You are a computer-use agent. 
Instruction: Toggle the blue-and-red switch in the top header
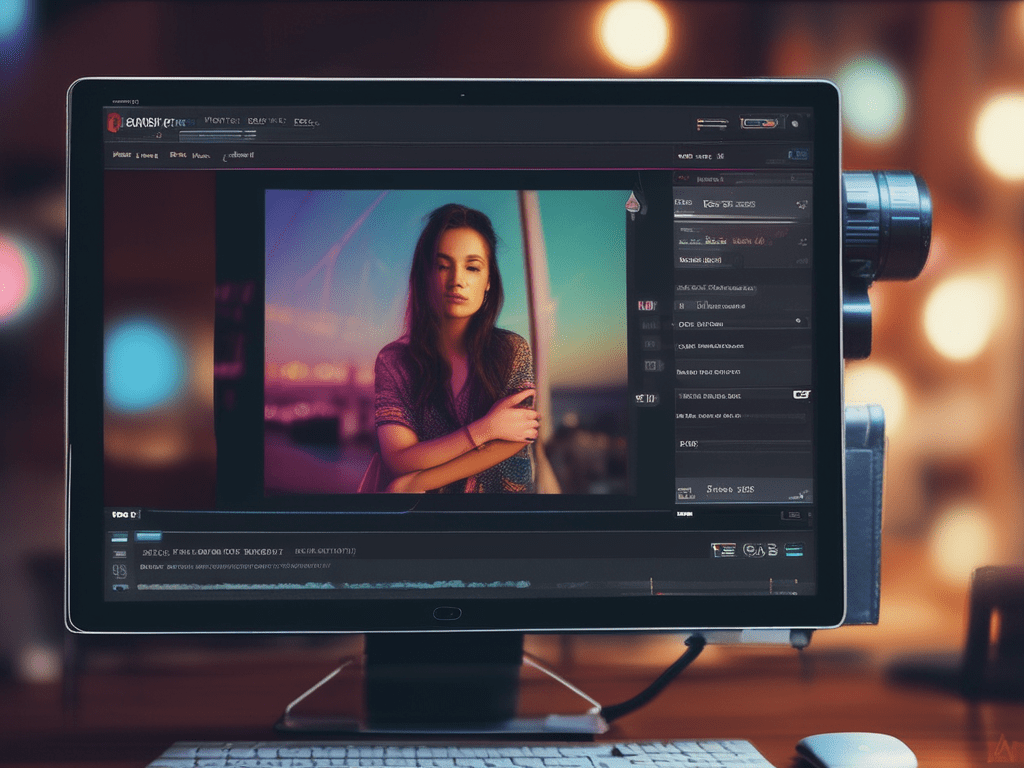click(759, 123)
